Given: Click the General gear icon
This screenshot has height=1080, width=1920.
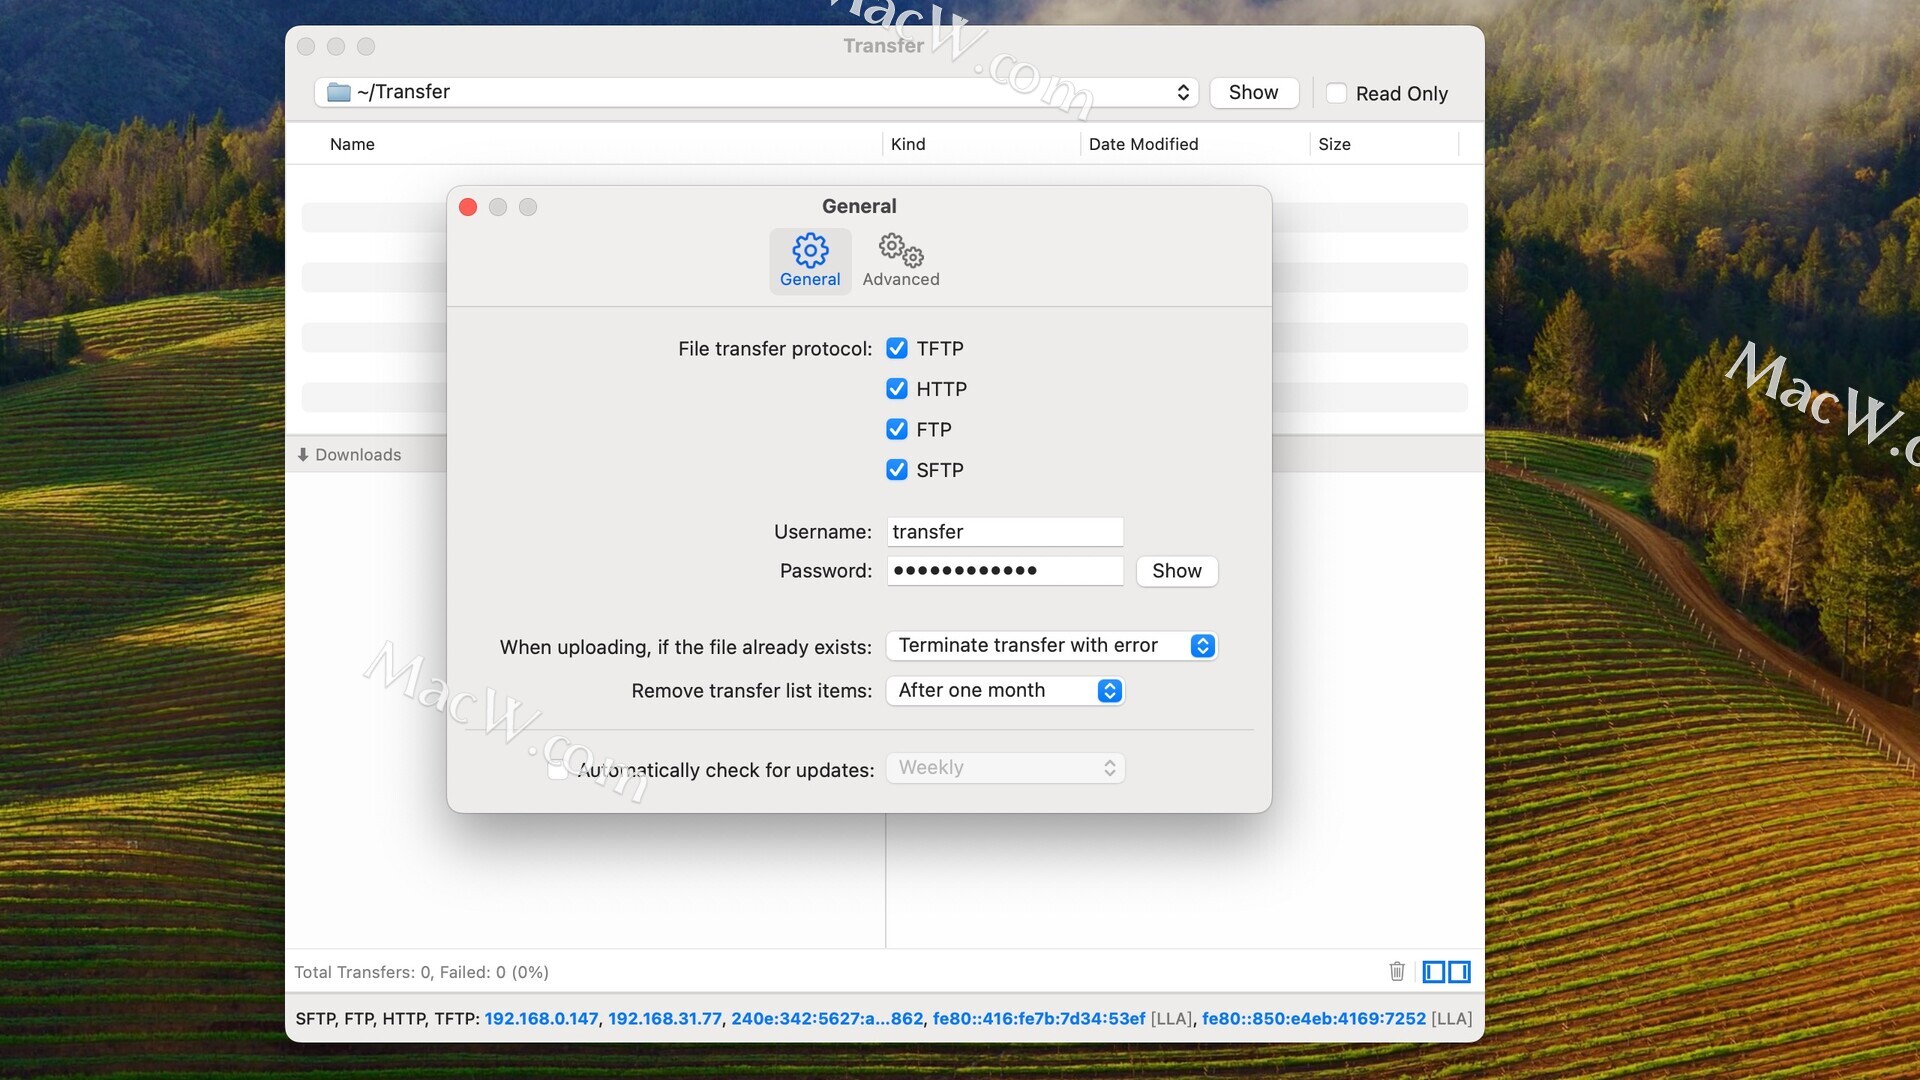Looking at the screenshot, I should (810, 250).
